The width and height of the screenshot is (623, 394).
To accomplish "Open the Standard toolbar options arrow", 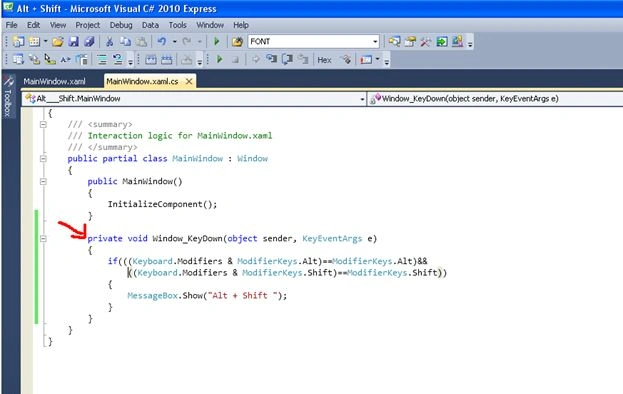I will click(470, 44).
